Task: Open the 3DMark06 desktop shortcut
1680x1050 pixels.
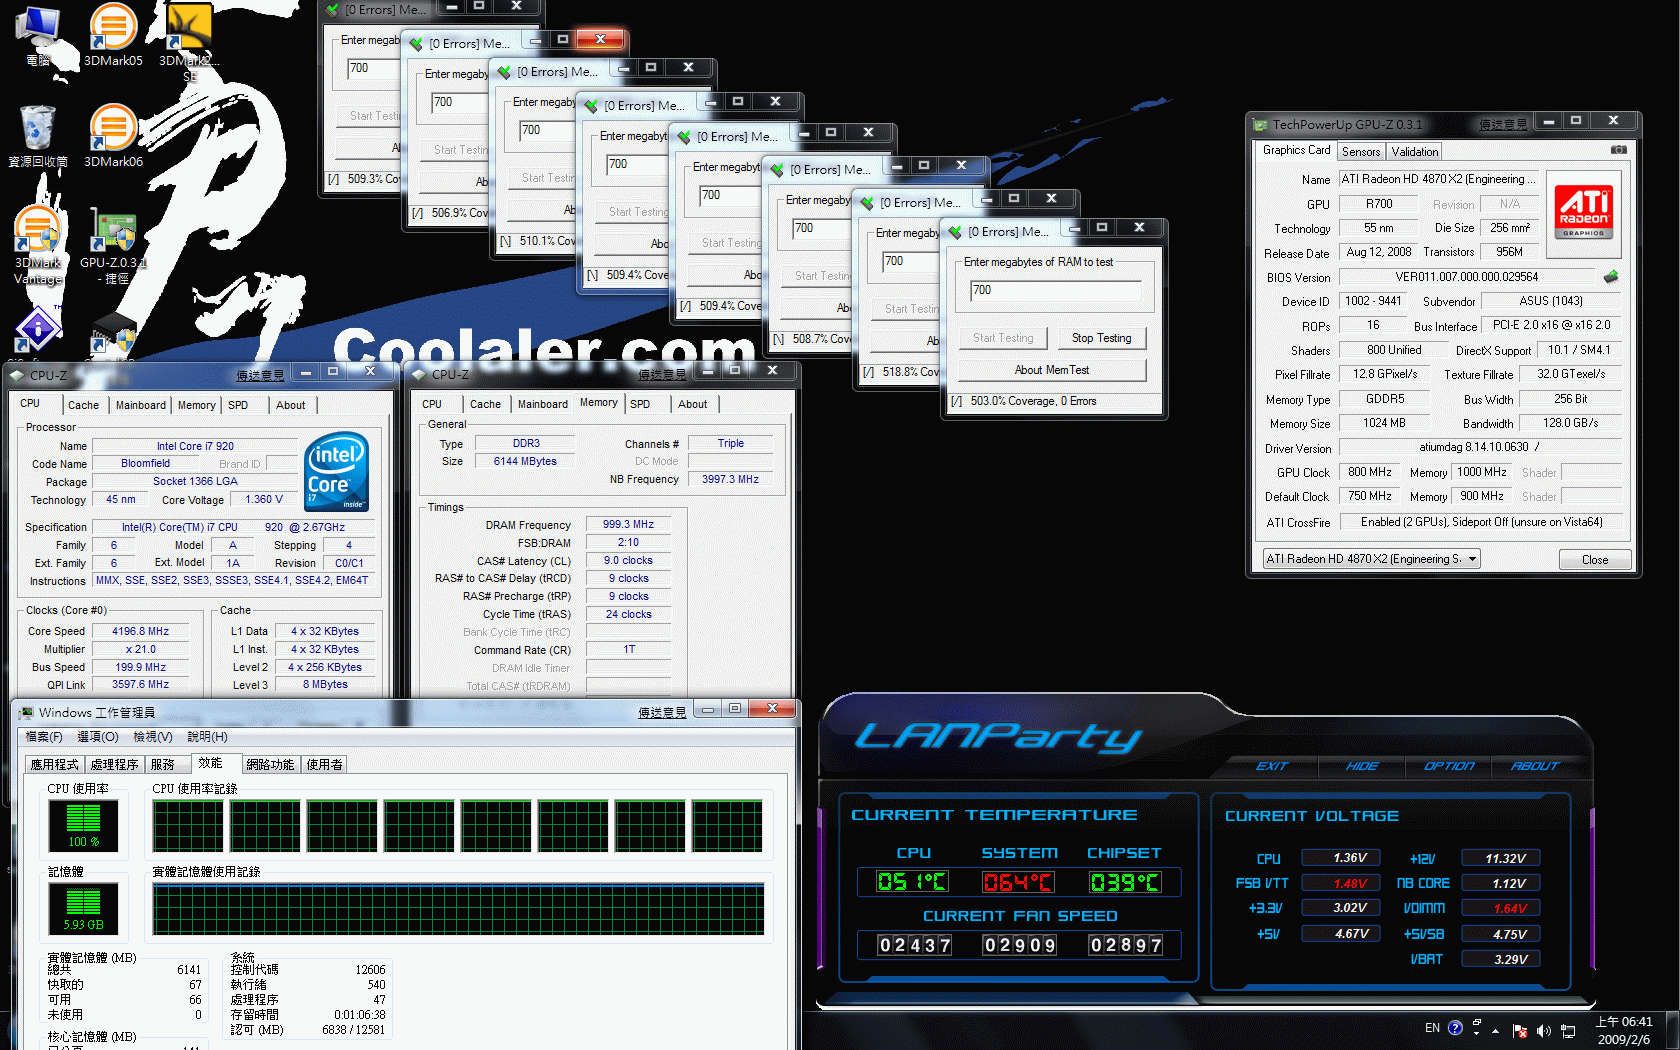Action: pyautogui.click(x=113, y=136)
